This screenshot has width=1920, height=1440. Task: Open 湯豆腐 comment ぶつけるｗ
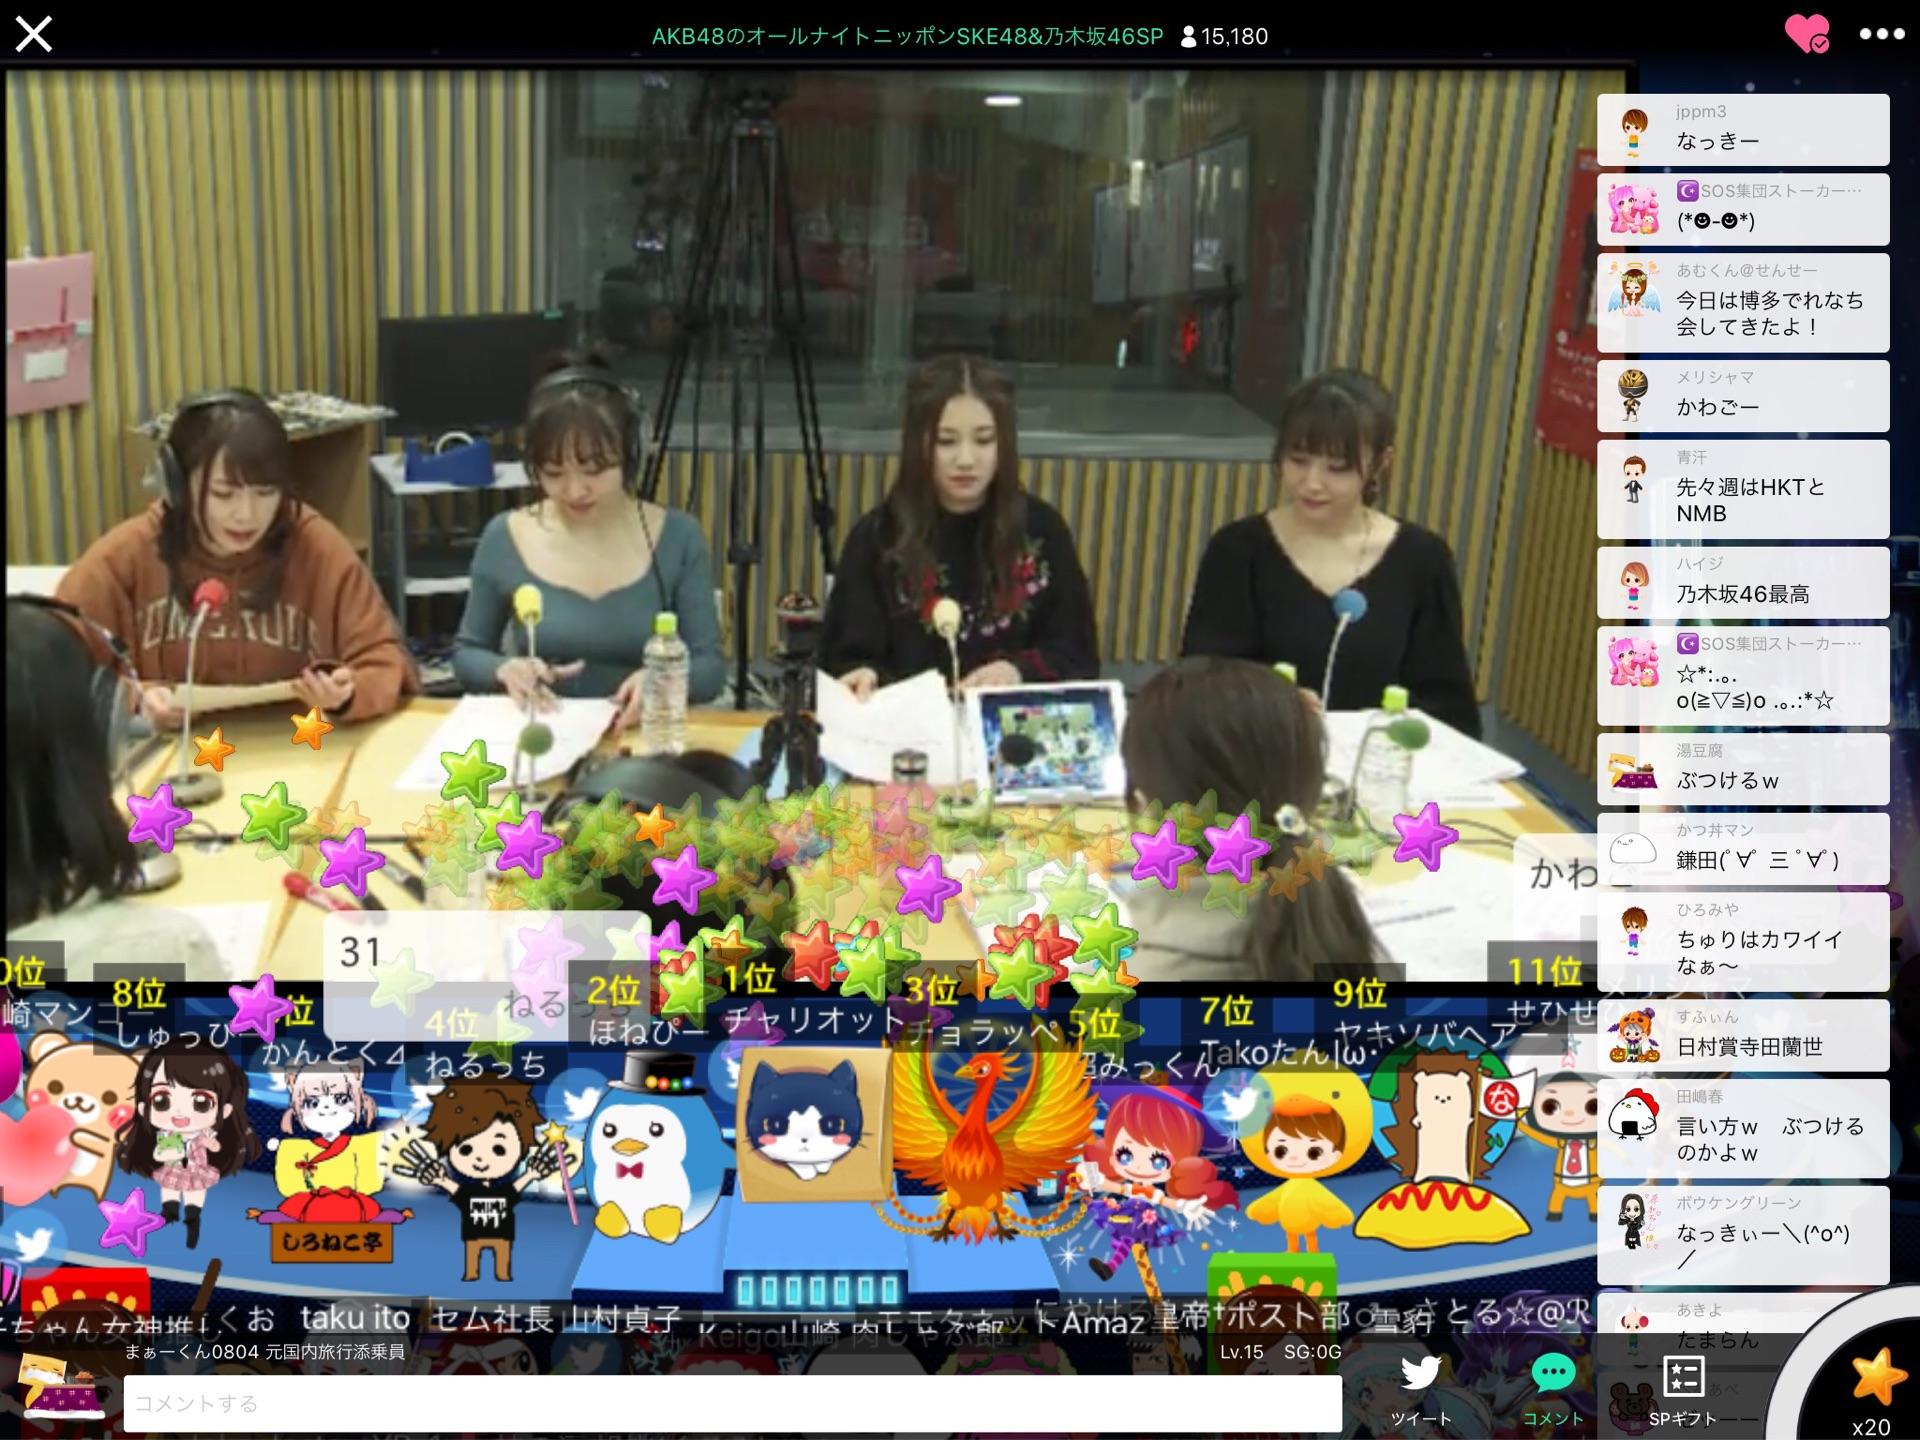pos(1743,769)
